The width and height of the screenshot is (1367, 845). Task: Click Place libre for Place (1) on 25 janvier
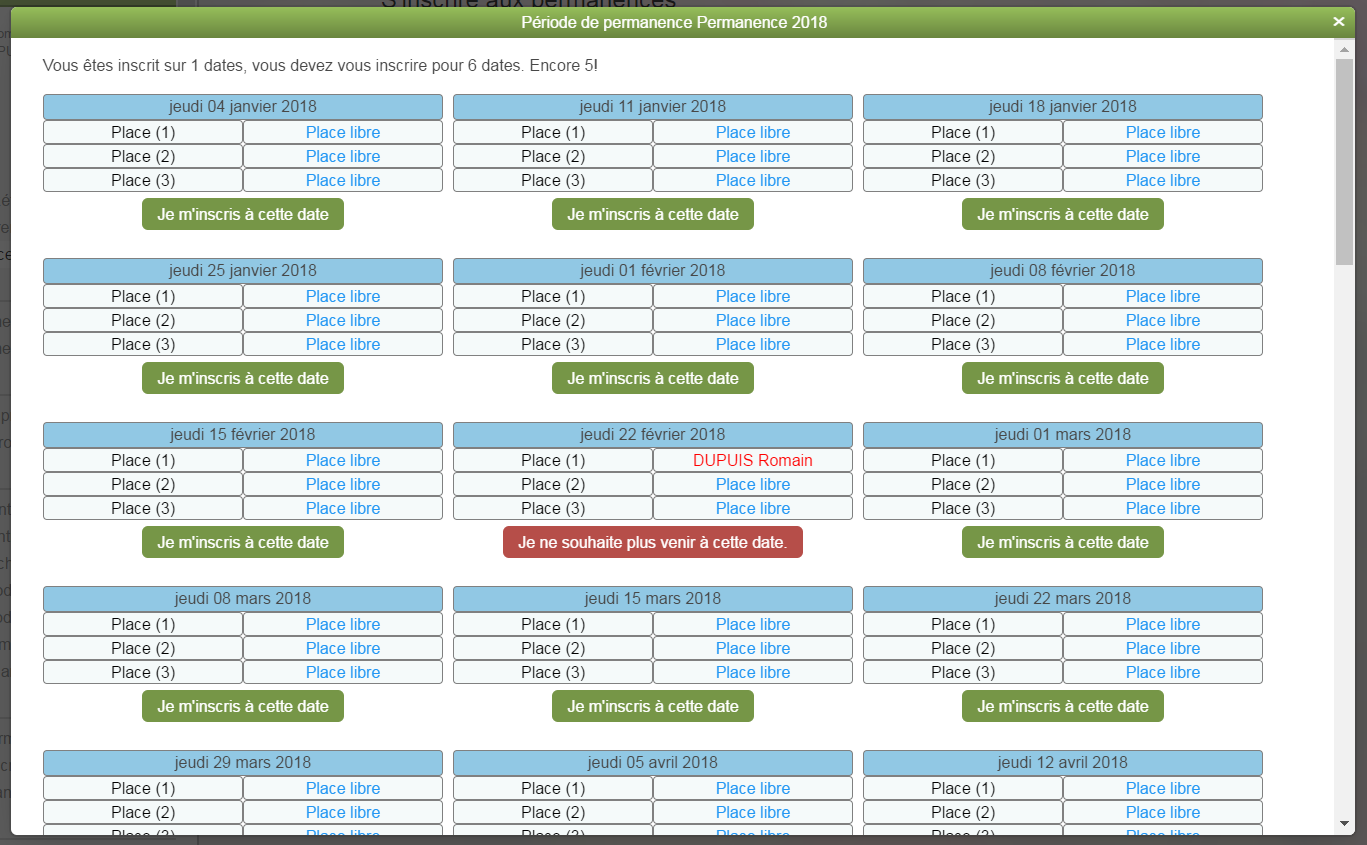pos(343,296)
